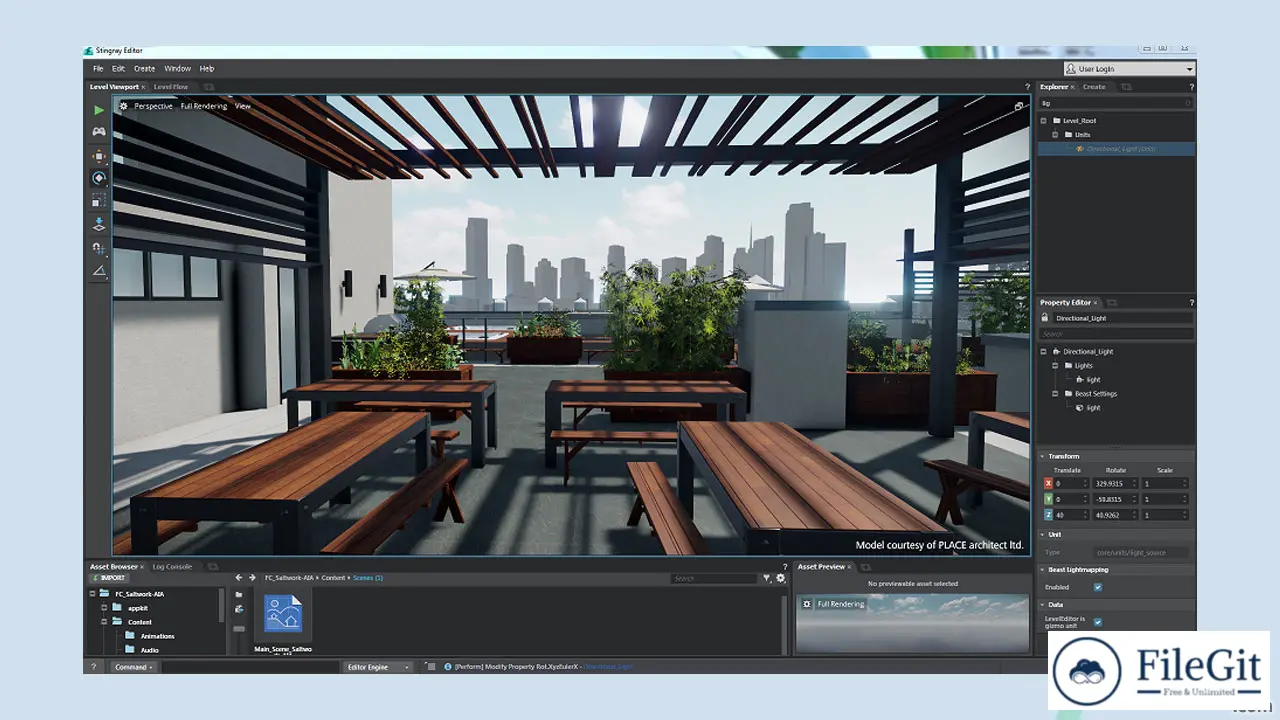Select the angle snap triangle tool
This screenshot has width=1280, height=720.
click(98, 271)
